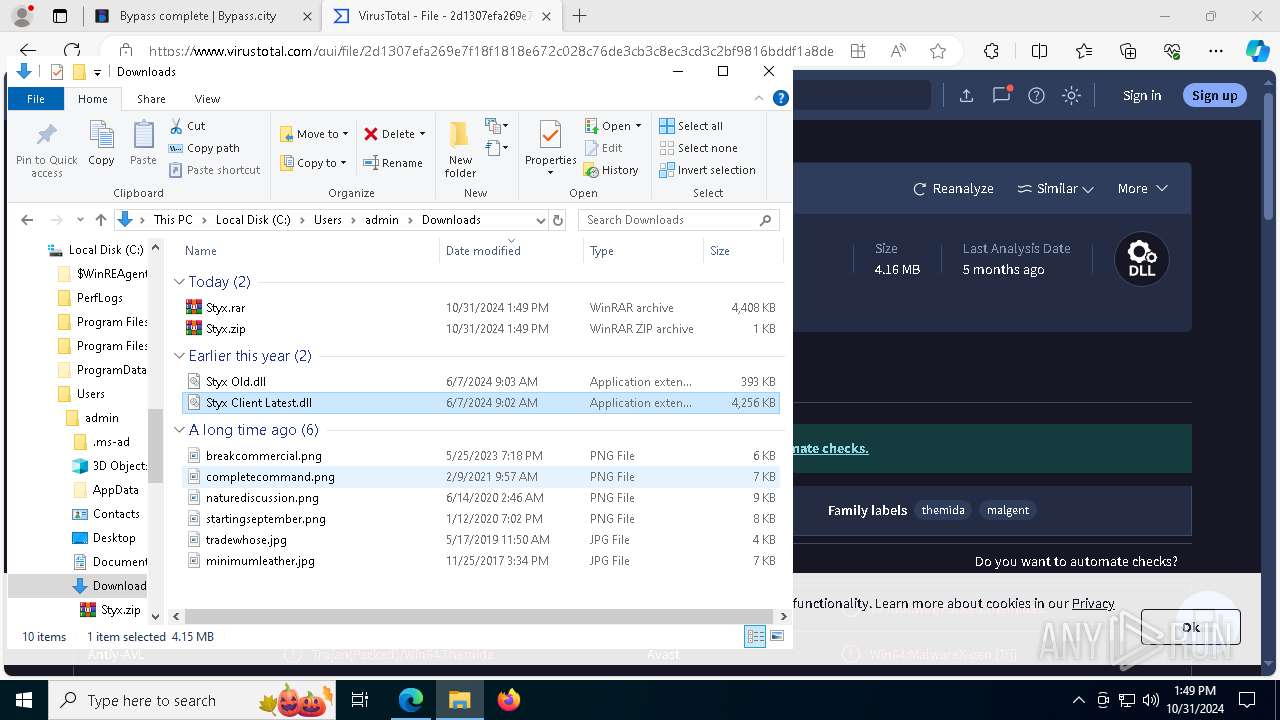Screen dimensions: 1280x720
Task: Click History in Open group
Action: [x=611, y=170]
